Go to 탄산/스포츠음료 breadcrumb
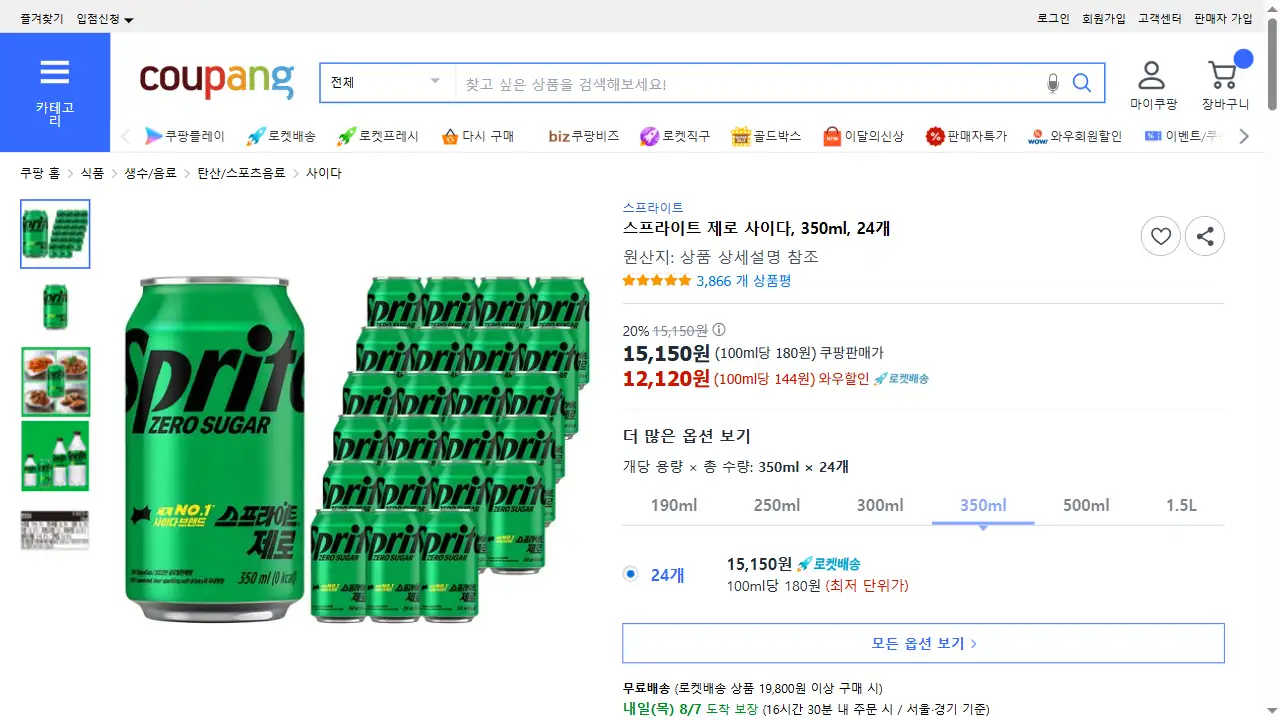Image resolution: width=1280 pixels, height=720 pixels. coord(241,173)
